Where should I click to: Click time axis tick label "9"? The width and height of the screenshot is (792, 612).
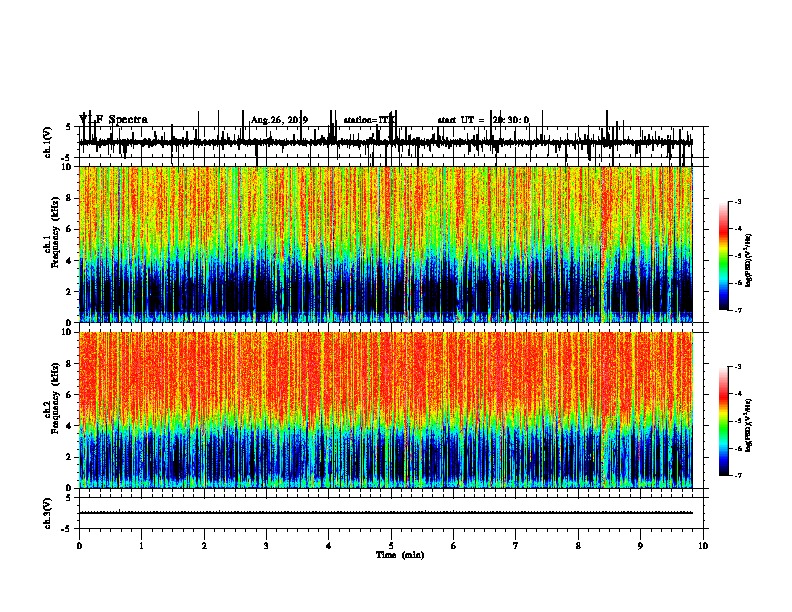(x=640, y=546)
